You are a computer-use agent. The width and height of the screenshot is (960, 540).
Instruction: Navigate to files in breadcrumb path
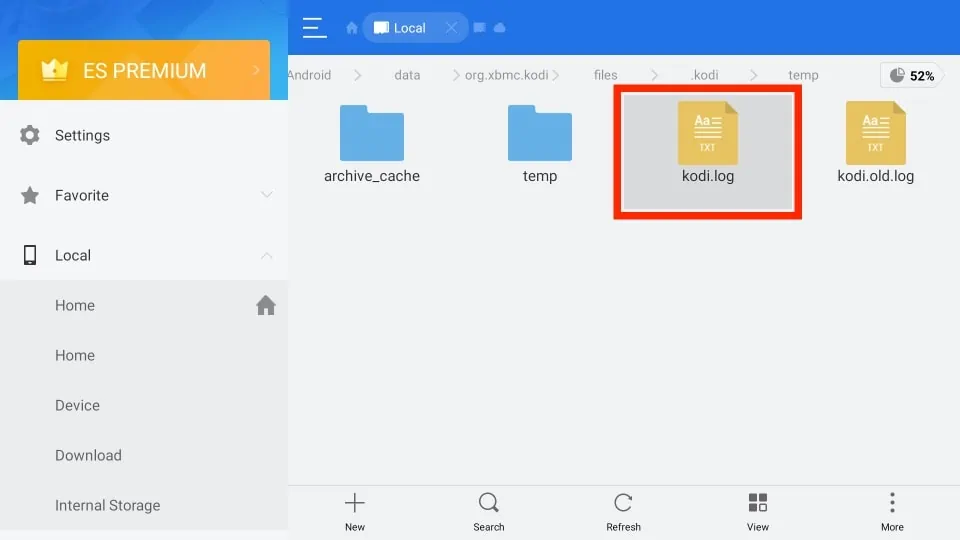click(606, 75)
